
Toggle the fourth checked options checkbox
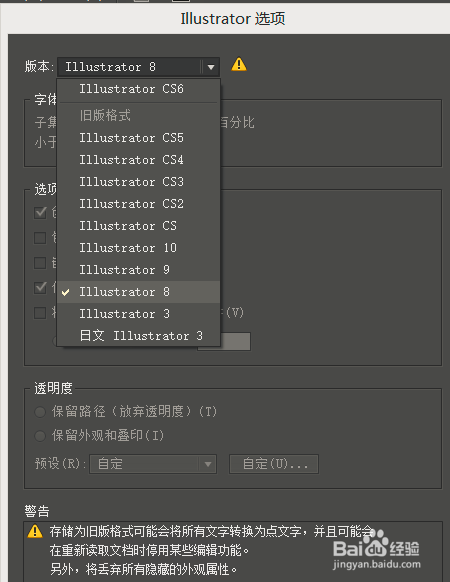coord(40,288)
